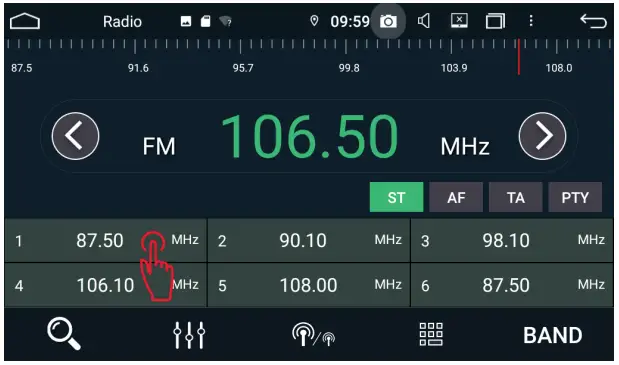Seek to the next station

(542, 136)
